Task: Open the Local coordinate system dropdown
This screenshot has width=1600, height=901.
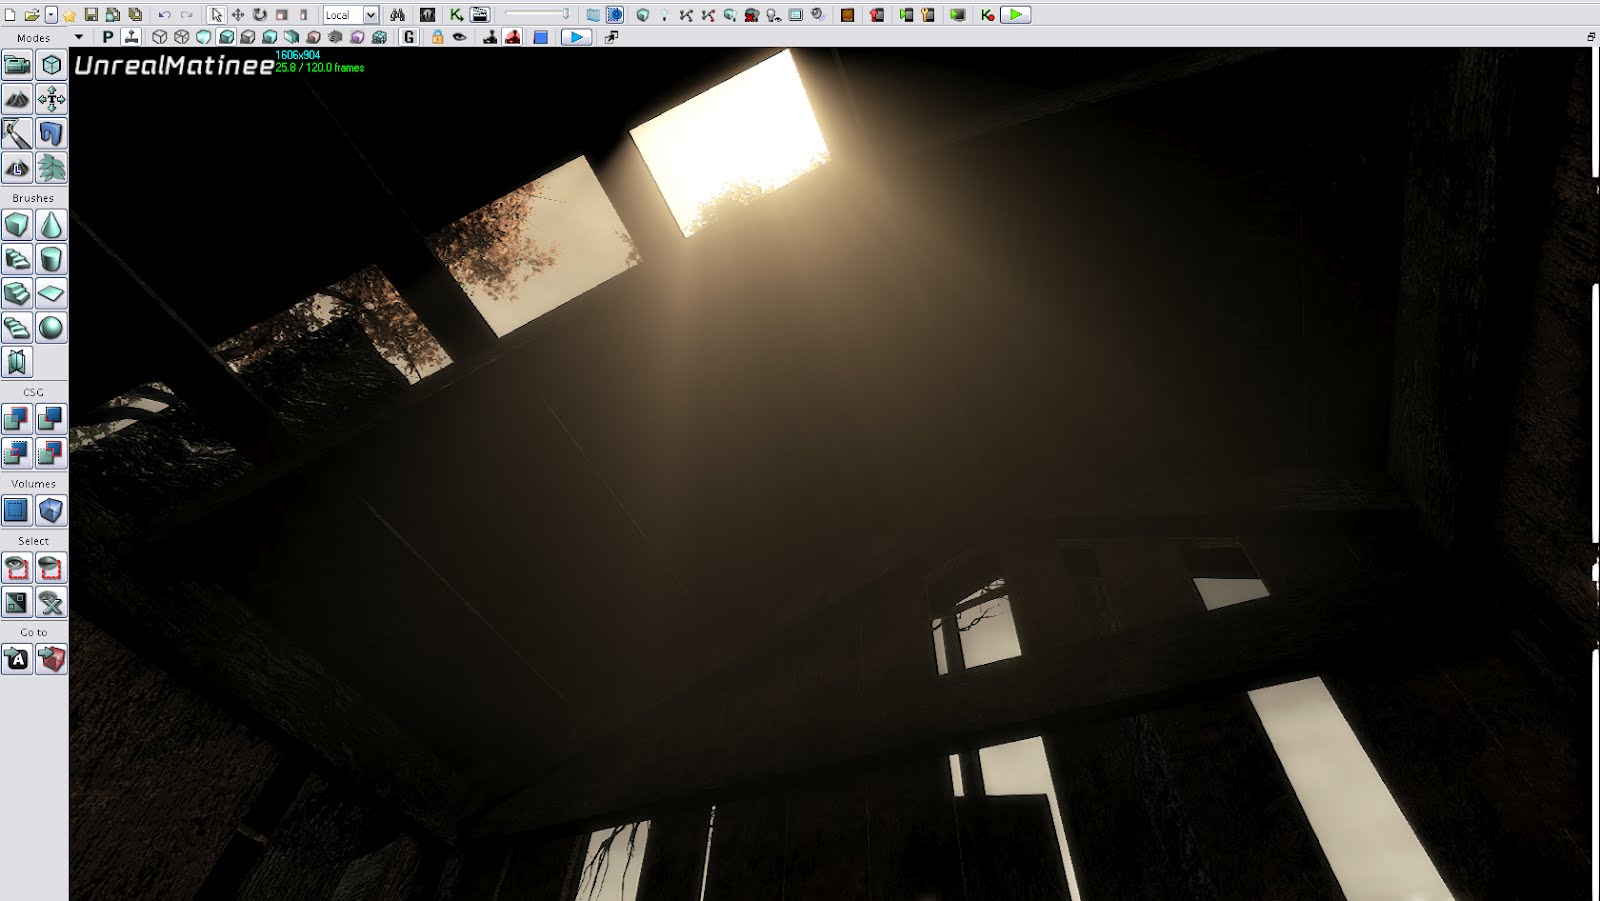Action: pos(370,15)
